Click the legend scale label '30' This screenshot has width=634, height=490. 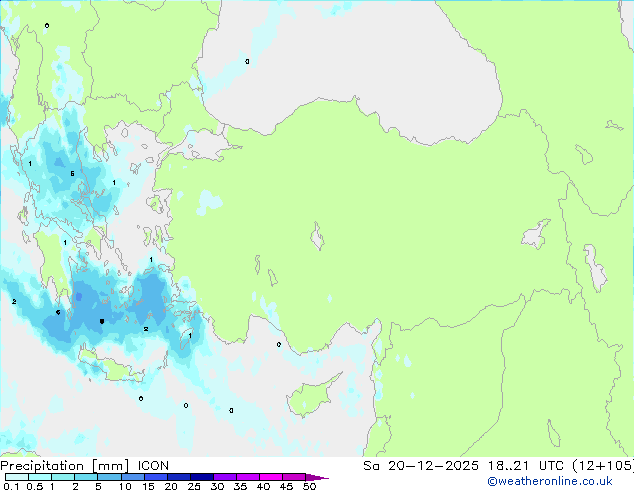[x=217, y=486]
